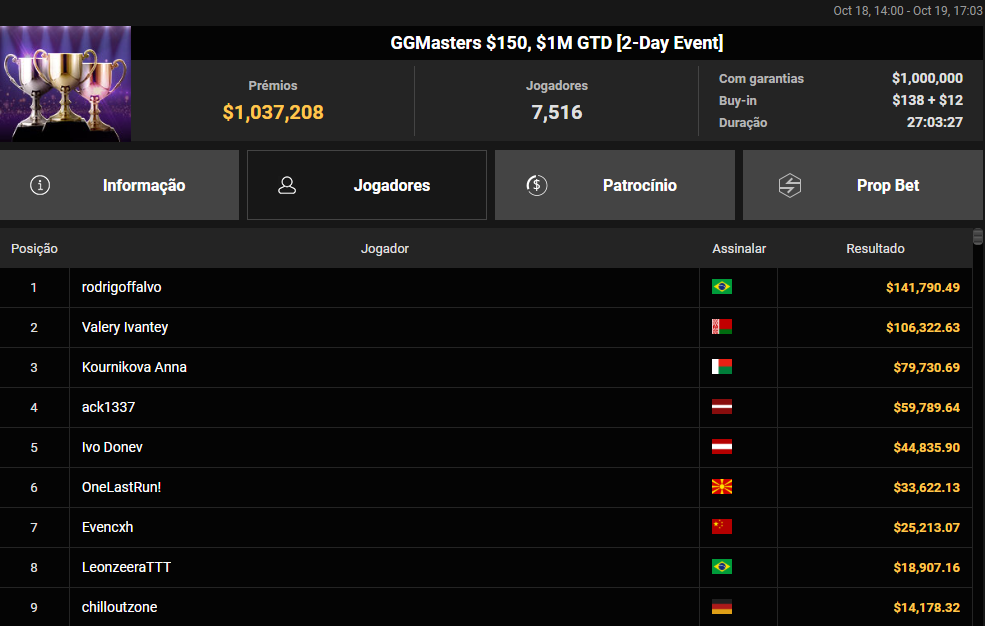Select player Ivo Donev

point(112,447)
